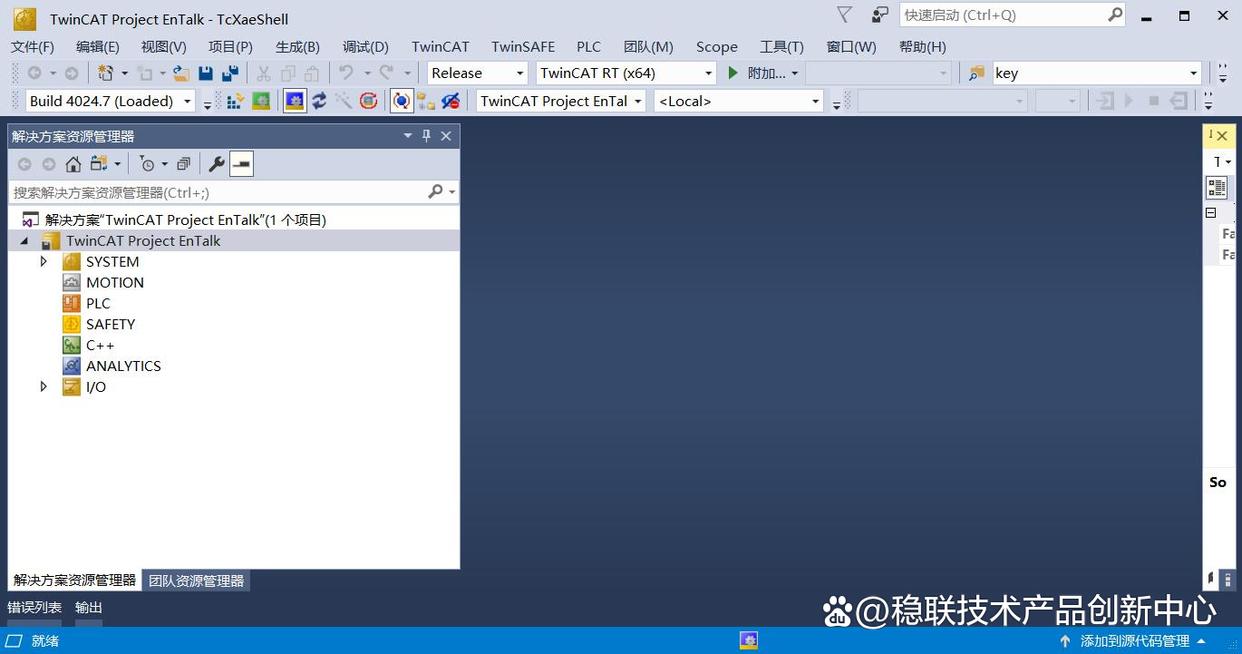Toggle the blue TwinCAT Config Mode icon
The width and height of the screenshot is (1242, 654).
pyautogui.click(x=295, y=101)
